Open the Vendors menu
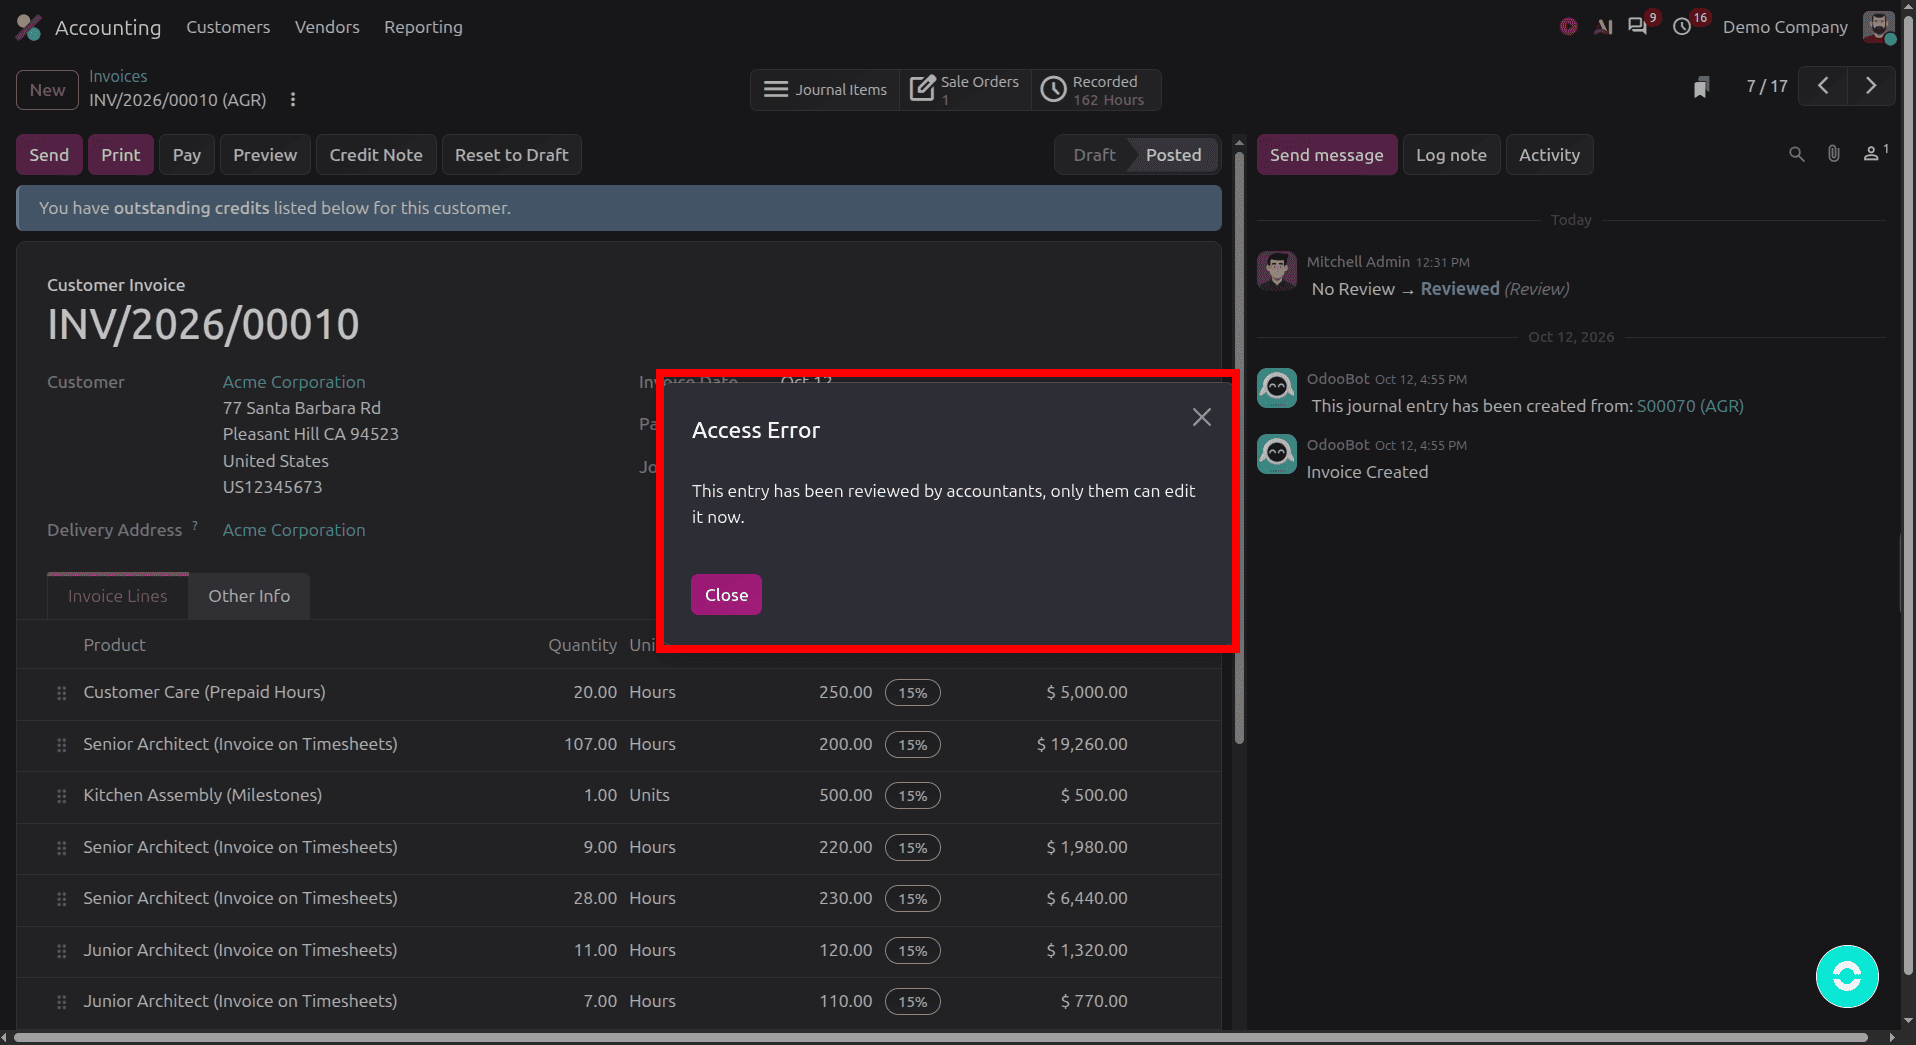 (327, 27)
